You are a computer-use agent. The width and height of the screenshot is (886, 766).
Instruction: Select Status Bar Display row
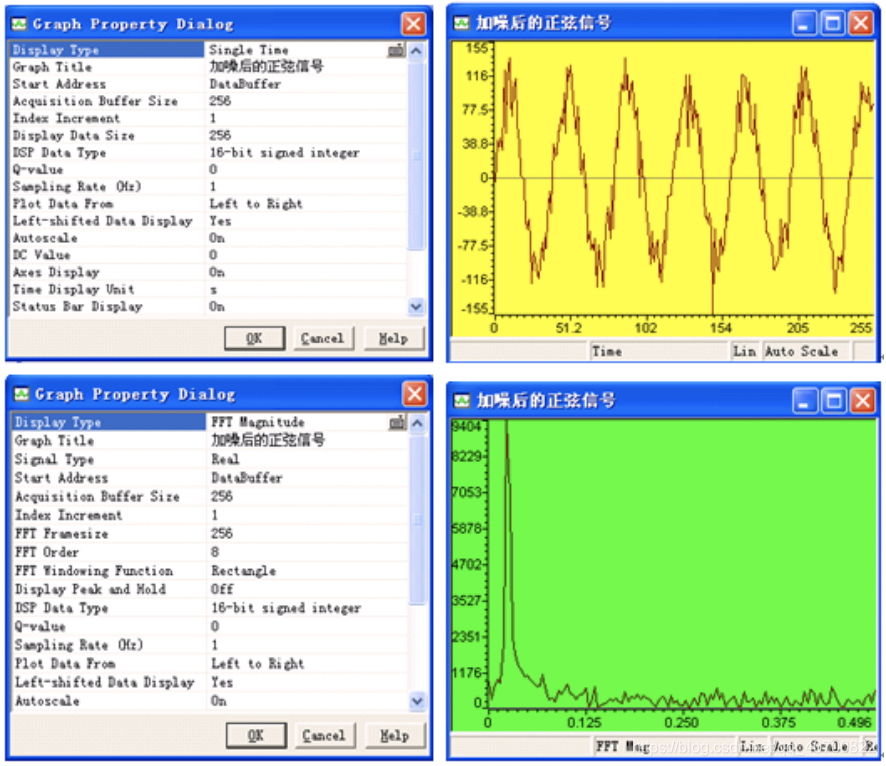tap(209, 306)
